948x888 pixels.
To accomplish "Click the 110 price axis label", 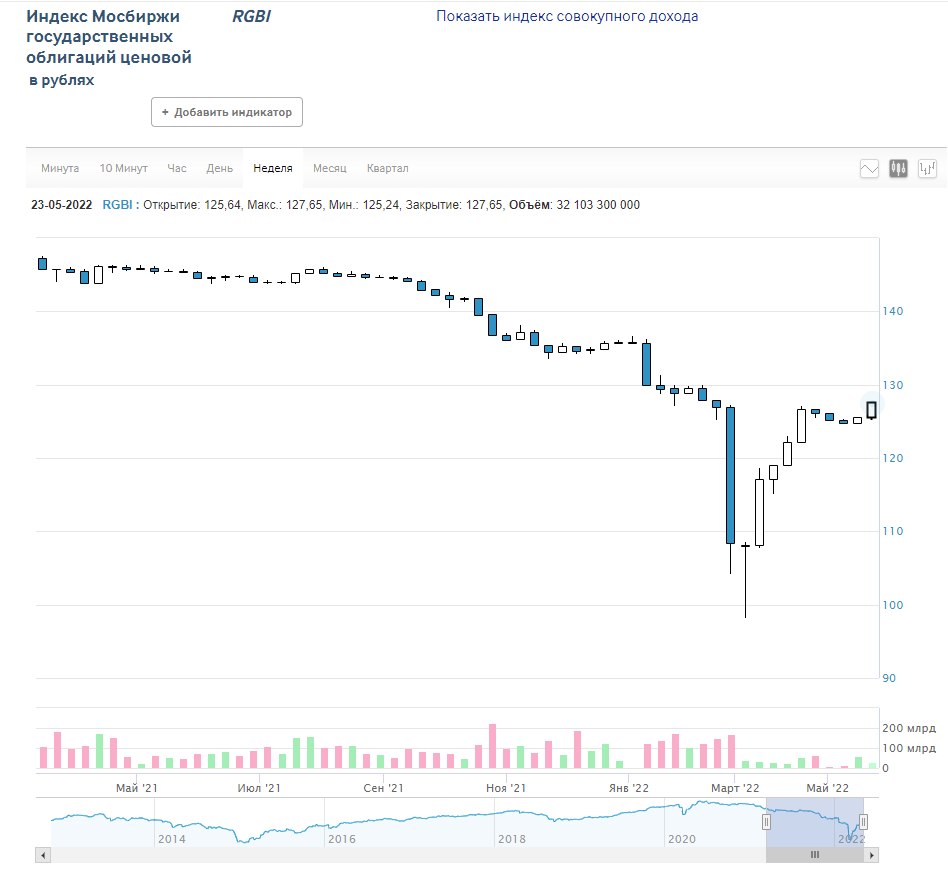I will [x=893, y=531].
